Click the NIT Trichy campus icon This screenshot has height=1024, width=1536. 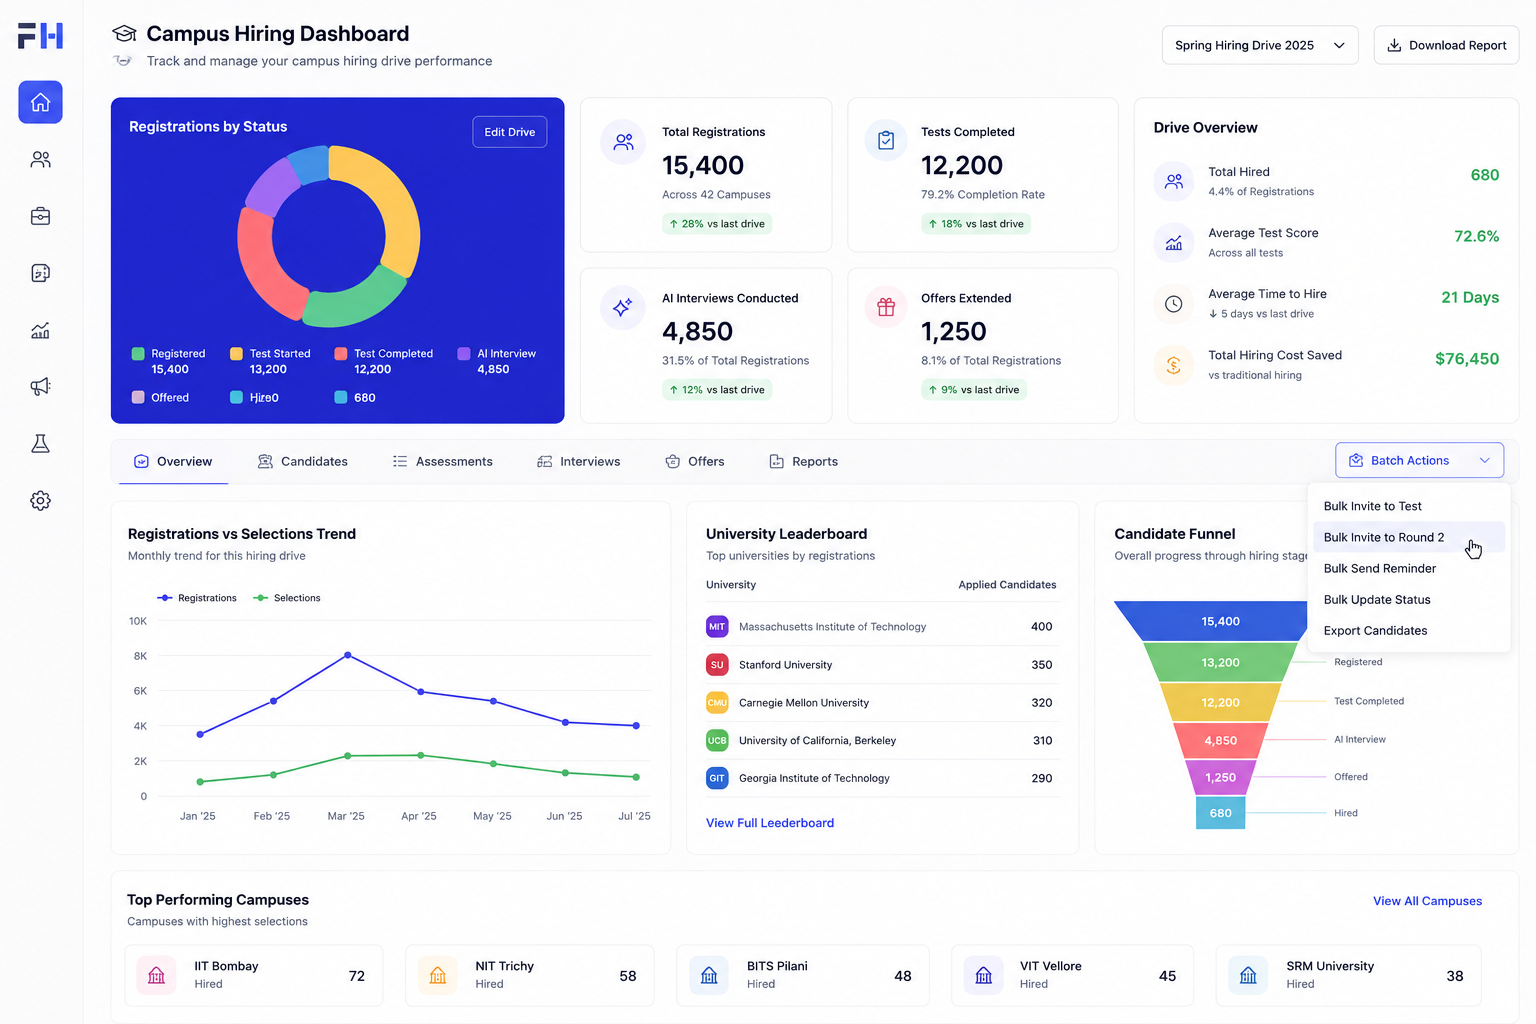(437, 975)
